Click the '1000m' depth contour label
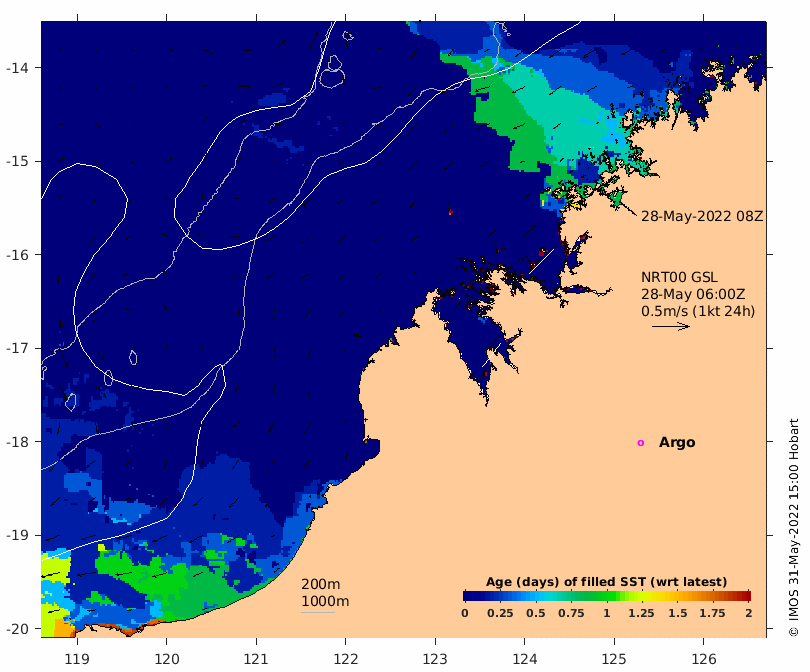 click(325, 601)
